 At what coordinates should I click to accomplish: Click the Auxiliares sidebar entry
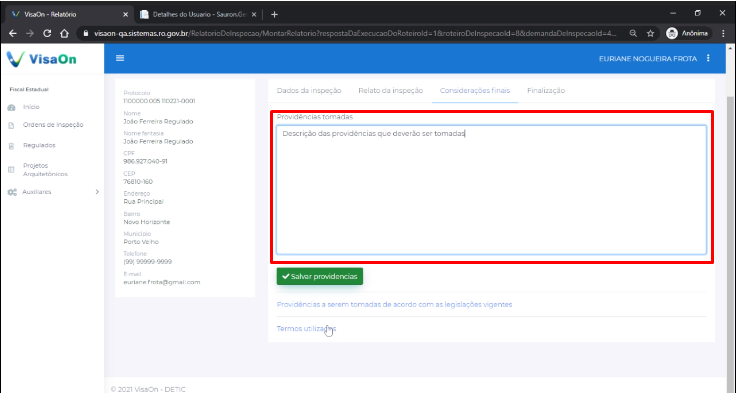pos(37,192)
